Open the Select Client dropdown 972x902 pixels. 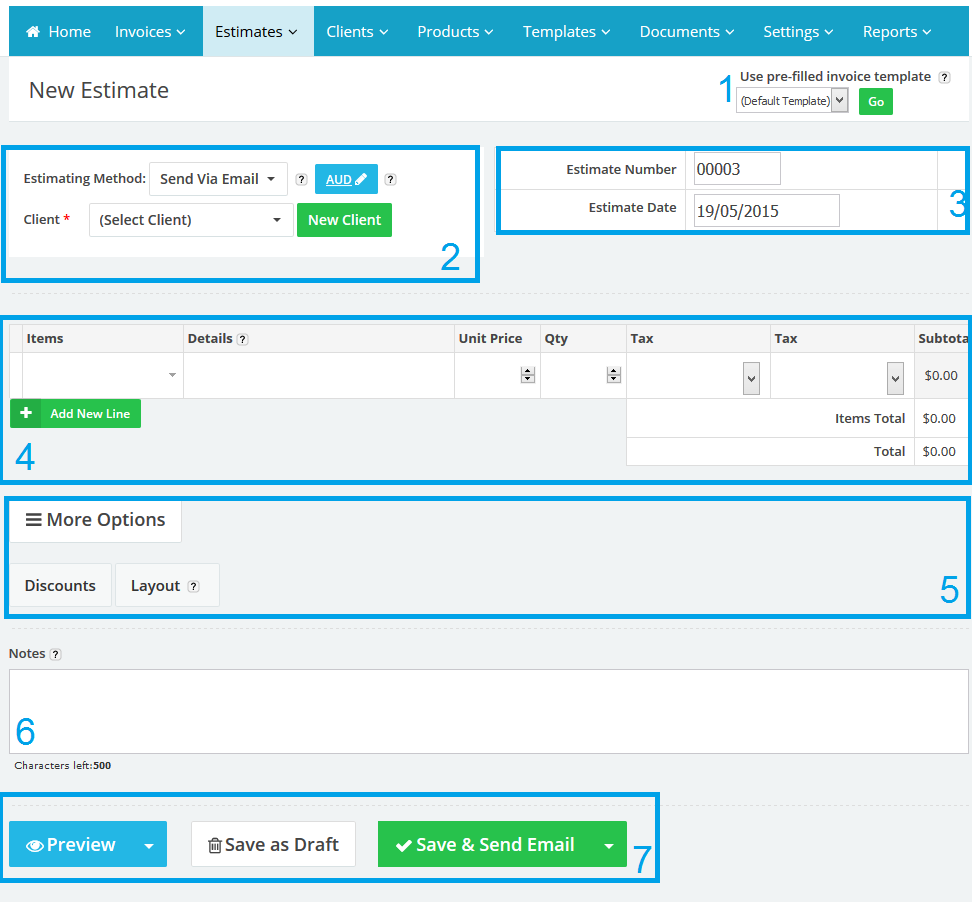191,220
